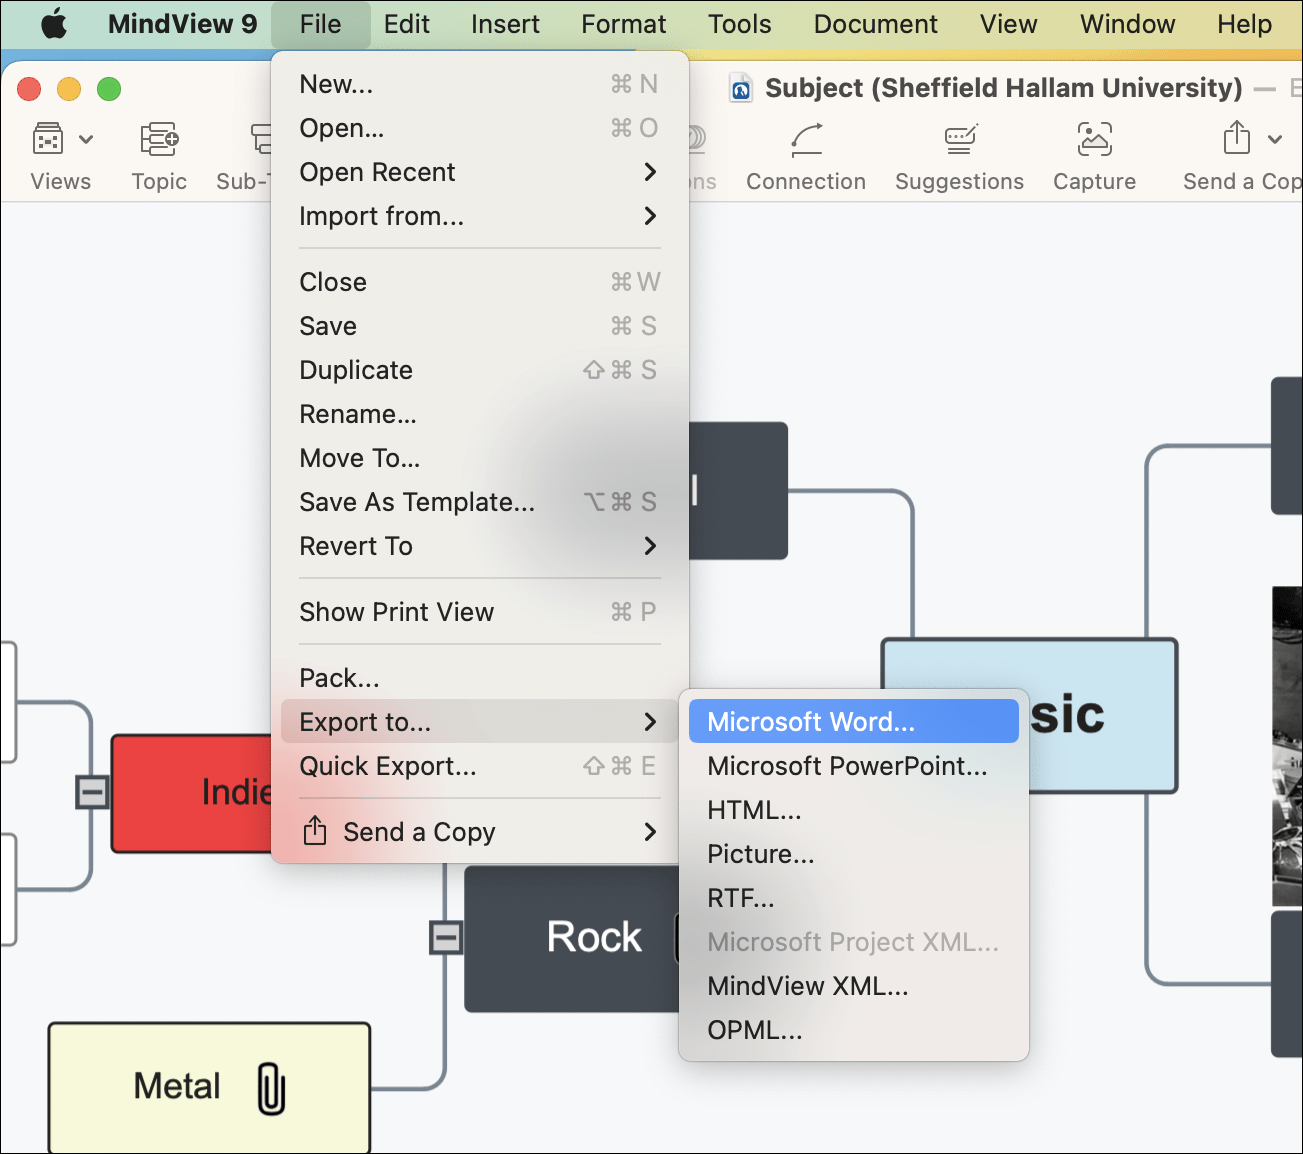This screenshot has height=1154, width=1303.
Task: Open the Suggestions tool icon
Action: click(959, 140)
